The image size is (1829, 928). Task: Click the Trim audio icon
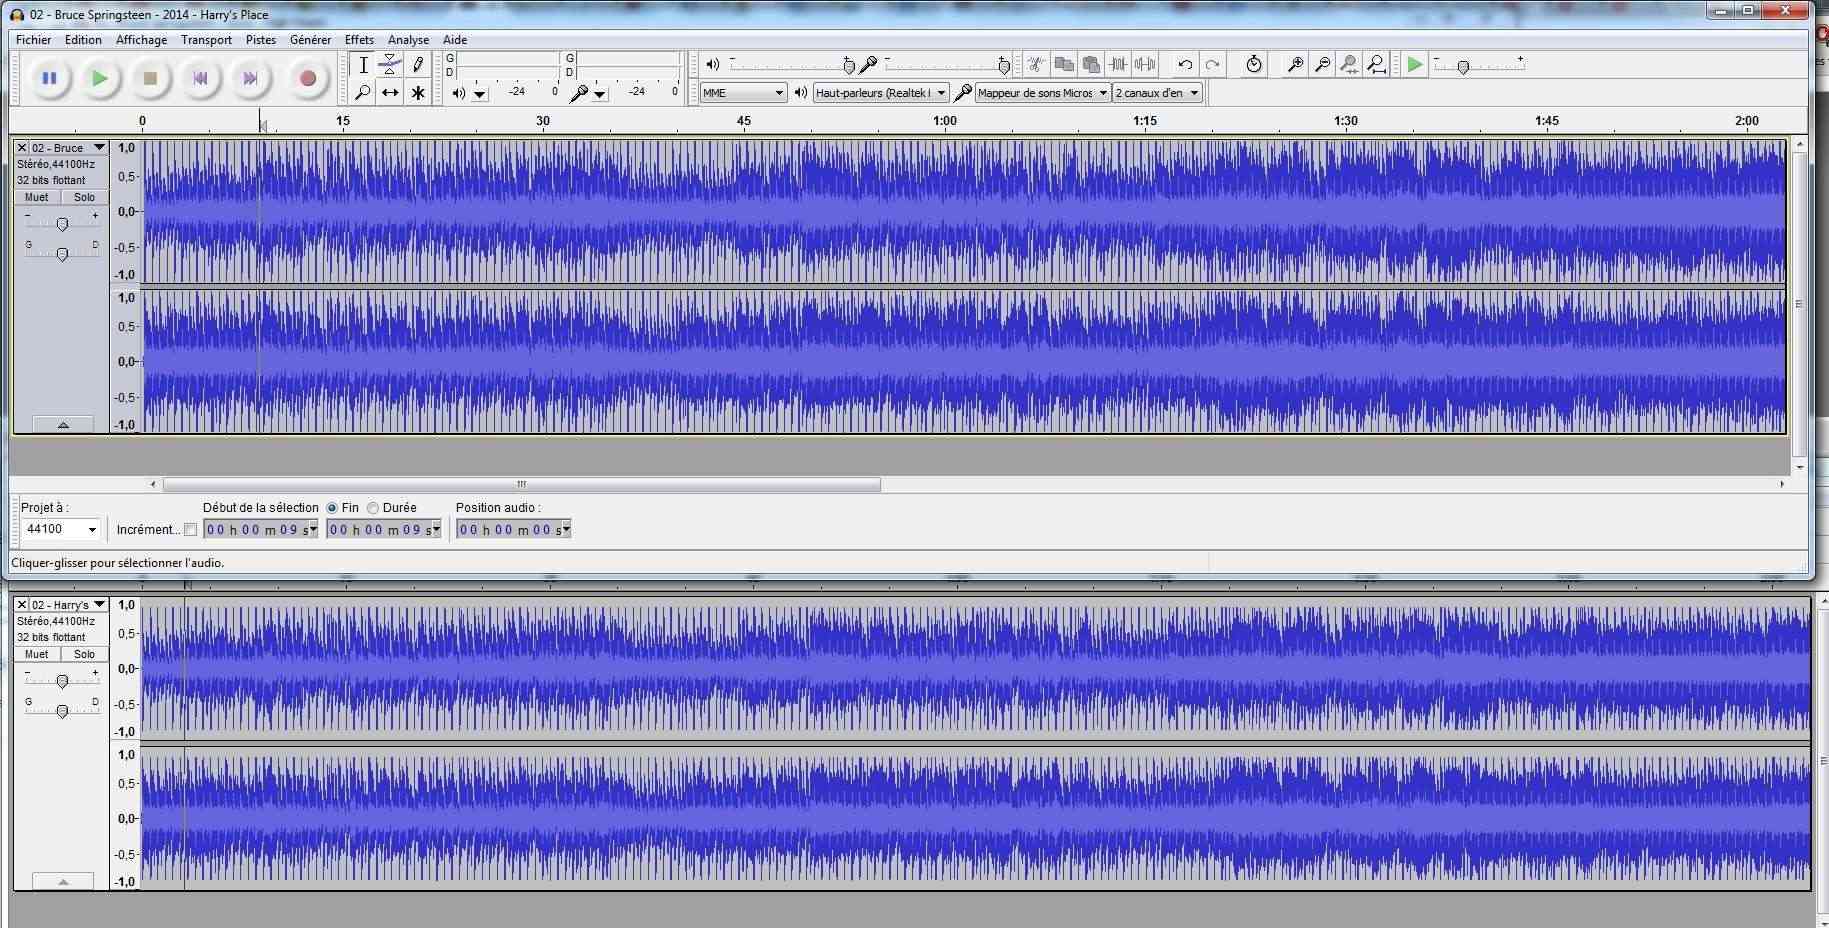click(x=1118, y=64)
